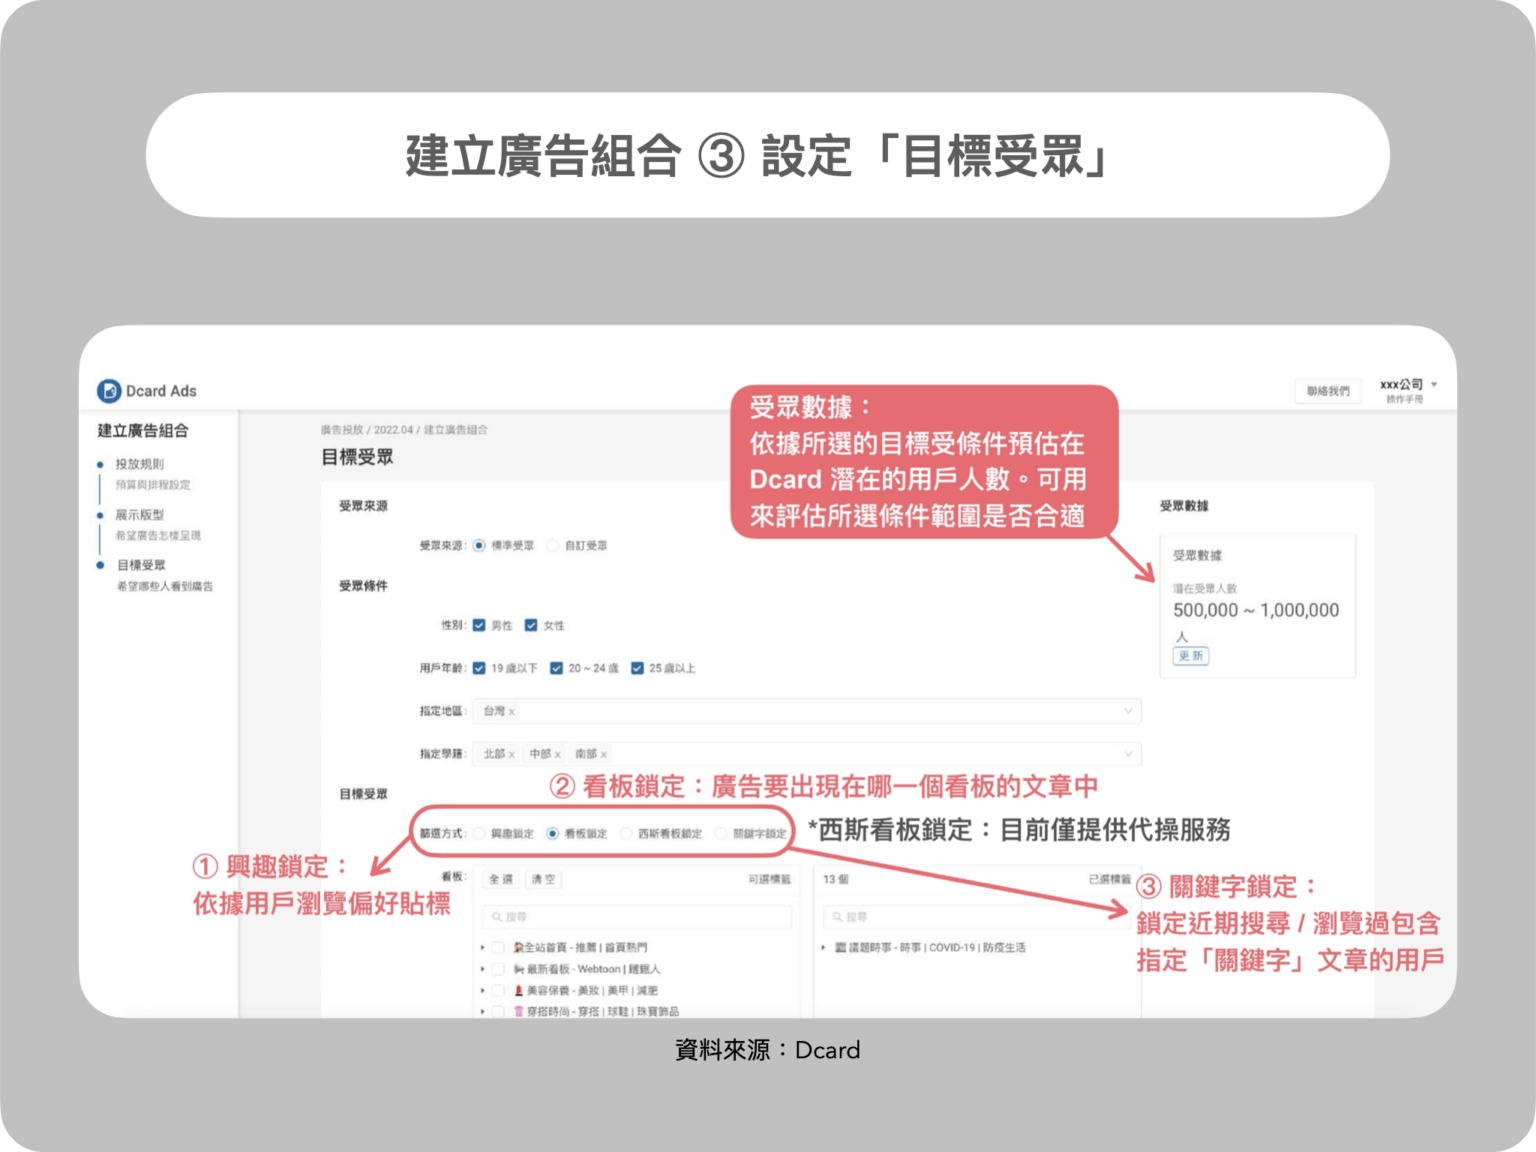
Task: Click the Dcard Ads logo icon
Action: coord(109,391)
